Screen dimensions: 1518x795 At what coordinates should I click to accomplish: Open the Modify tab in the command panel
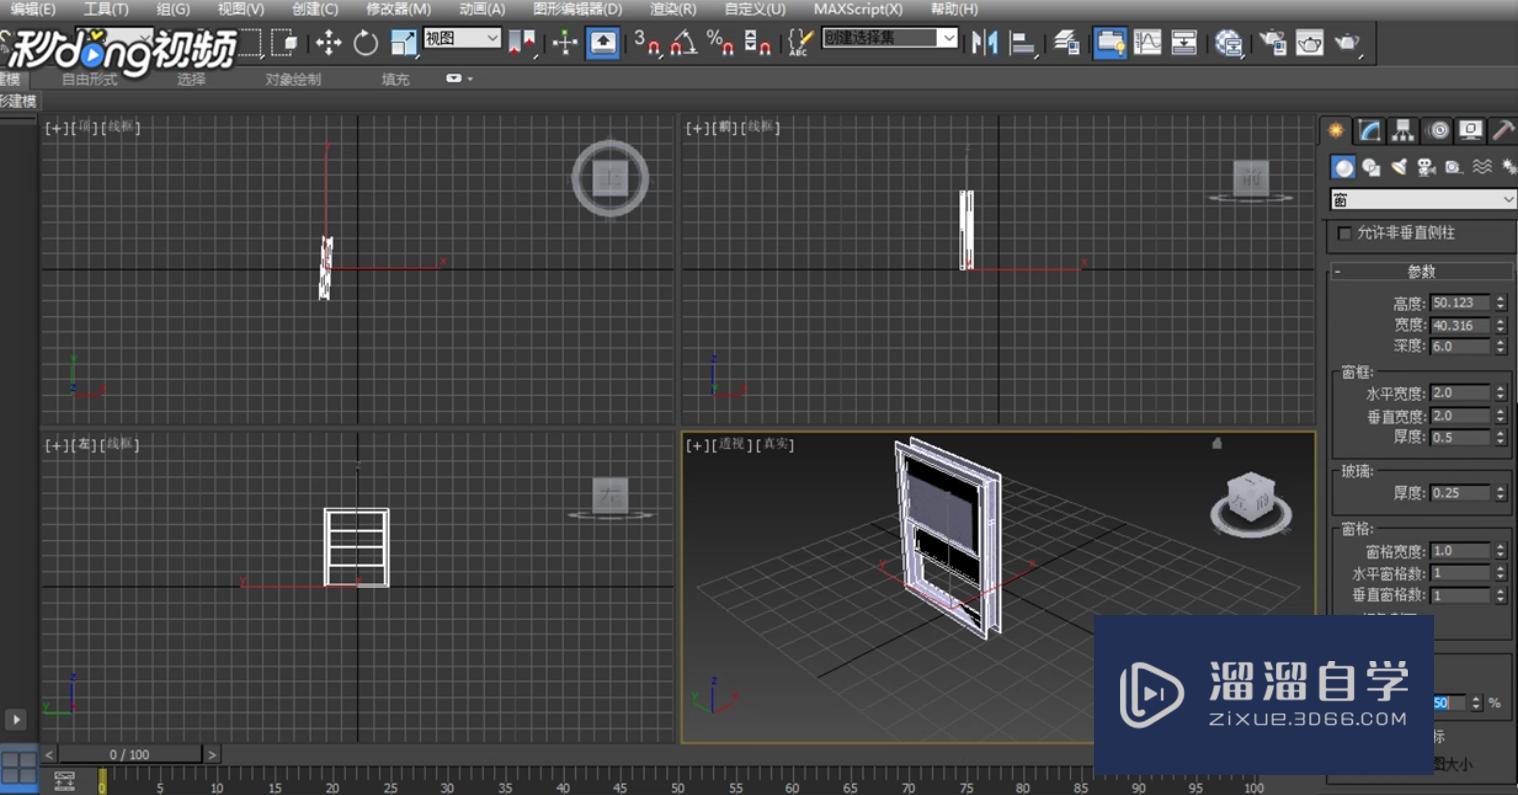(x=1369, y=130)
